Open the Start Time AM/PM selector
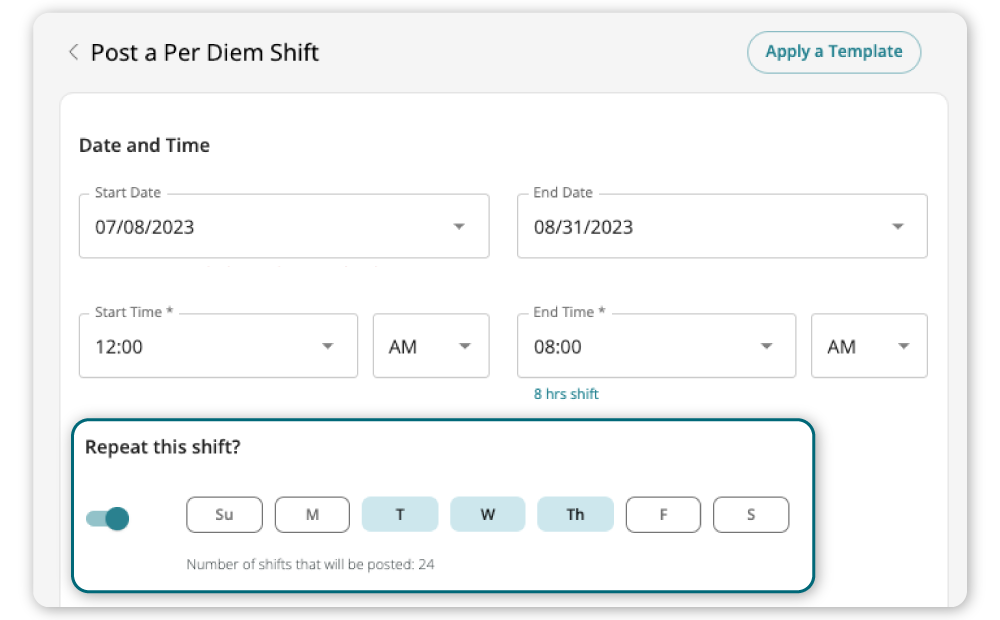The width and height of the screenshot is (1000, 620). [431, 347]
